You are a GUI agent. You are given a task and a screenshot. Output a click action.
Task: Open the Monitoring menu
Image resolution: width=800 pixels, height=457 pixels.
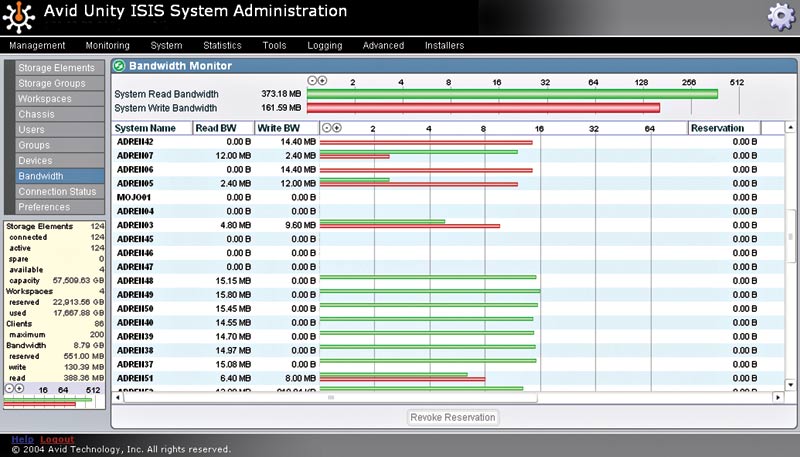pos(108,45)
